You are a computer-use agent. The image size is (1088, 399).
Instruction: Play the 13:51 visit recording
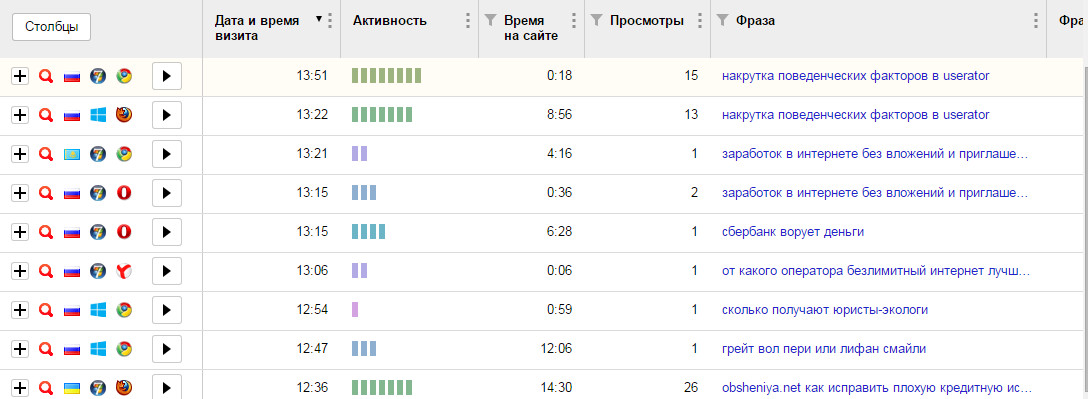167,76
